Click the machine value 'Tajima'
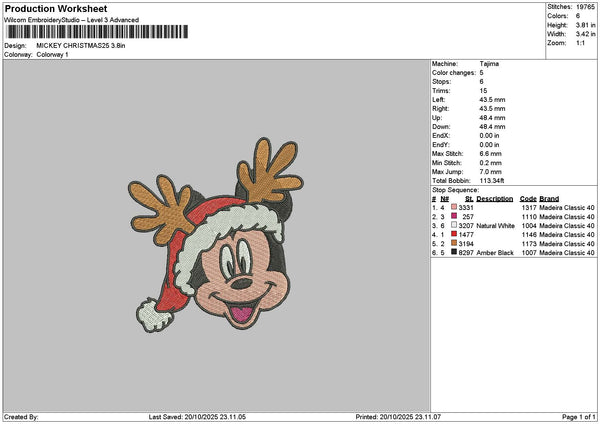The image size is (600, 424). [x=489, y=64]
